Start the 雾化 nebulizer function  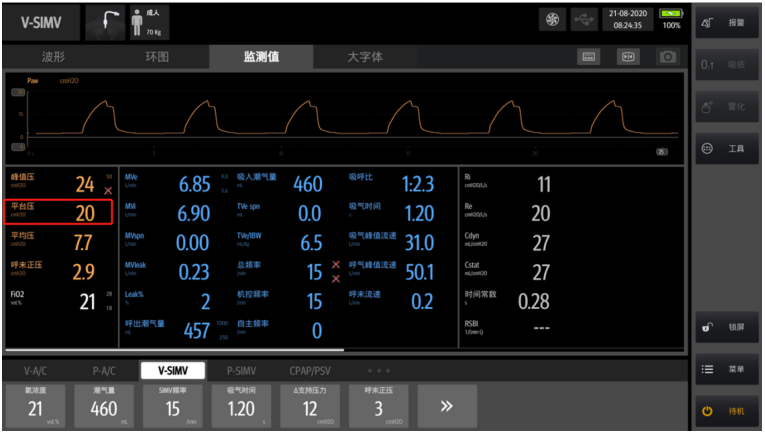coord(727,106)
